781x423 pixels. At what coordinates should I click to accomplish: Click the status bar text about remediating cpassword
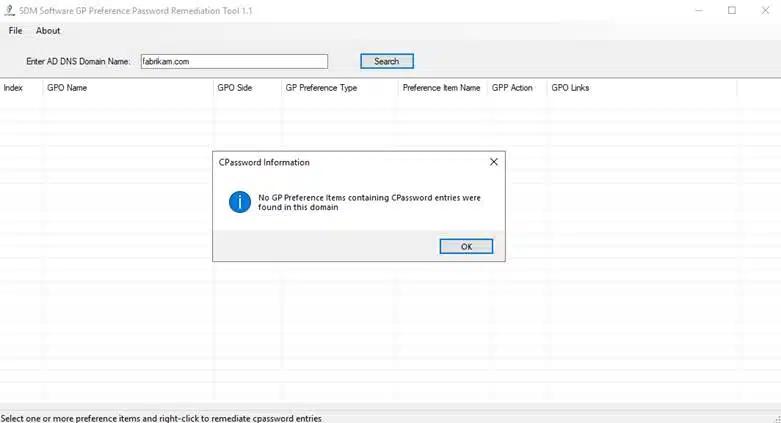pos(161,419)
